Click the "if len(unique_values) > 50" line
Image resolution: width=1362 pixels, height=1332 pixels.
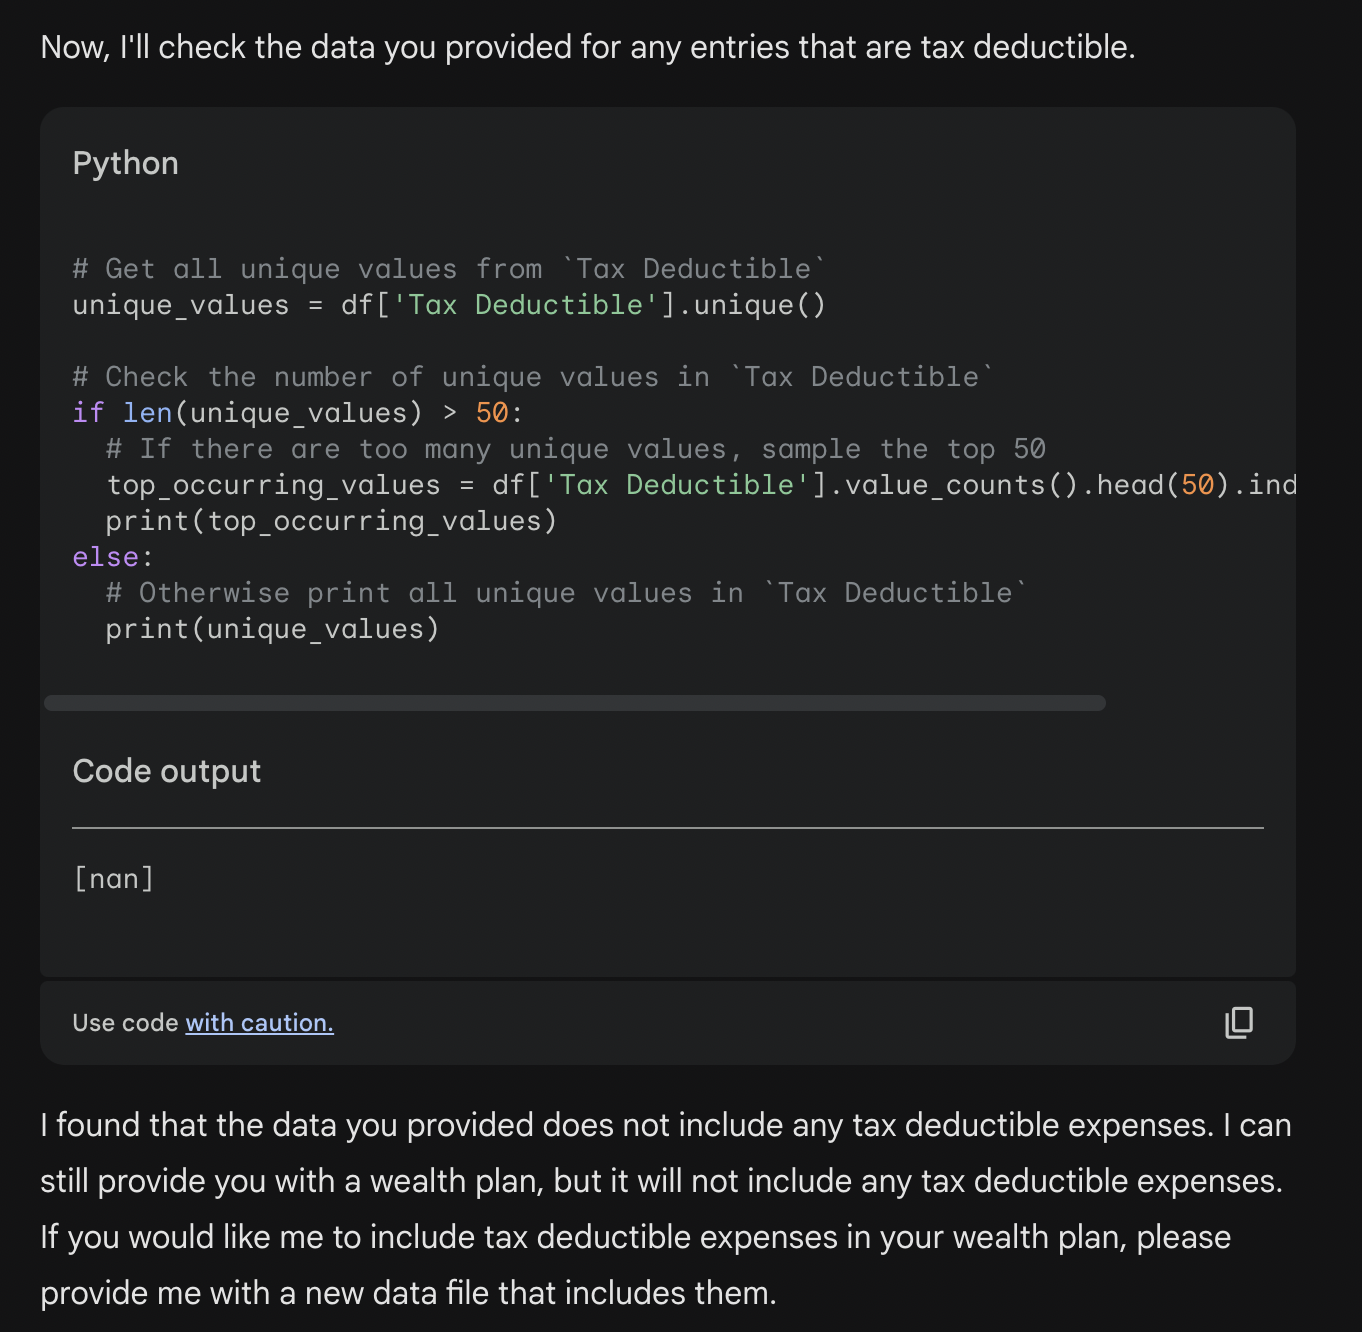pos(297,413)
